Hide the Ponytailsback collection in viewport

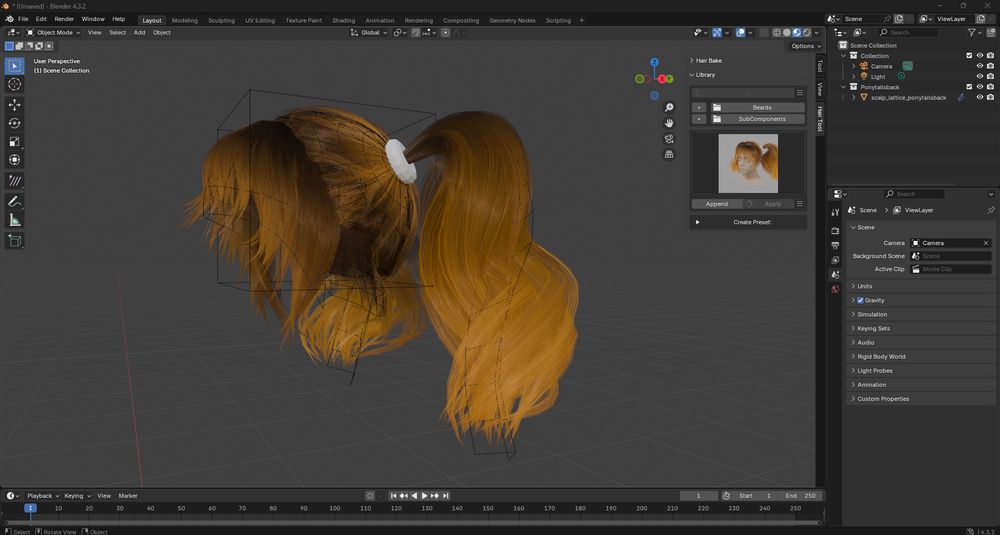980,87
